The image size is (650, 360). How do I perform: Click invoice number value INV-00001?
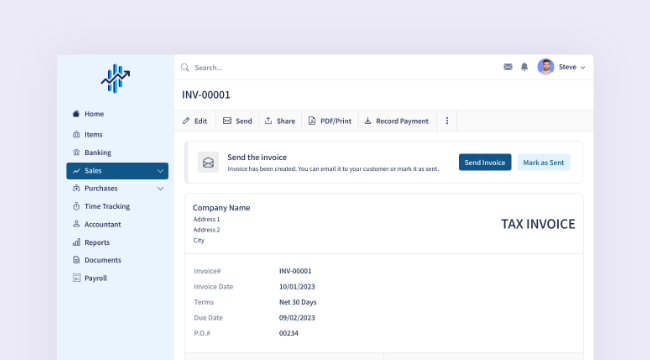point(295,271)
